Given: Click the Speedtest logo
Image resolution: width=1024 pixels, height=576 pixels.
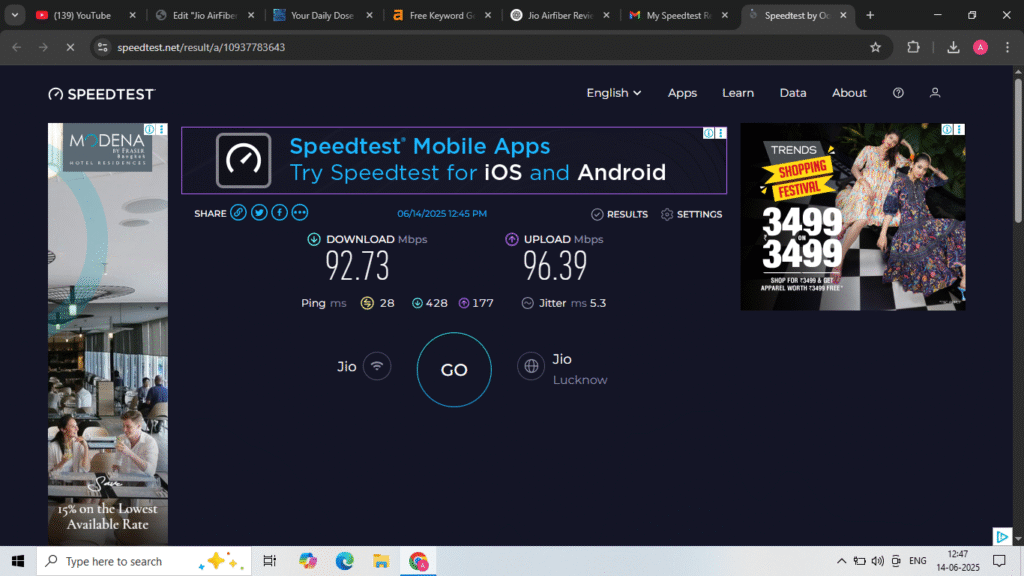Looking at the screenshot, I should click(x=102, y=94).
